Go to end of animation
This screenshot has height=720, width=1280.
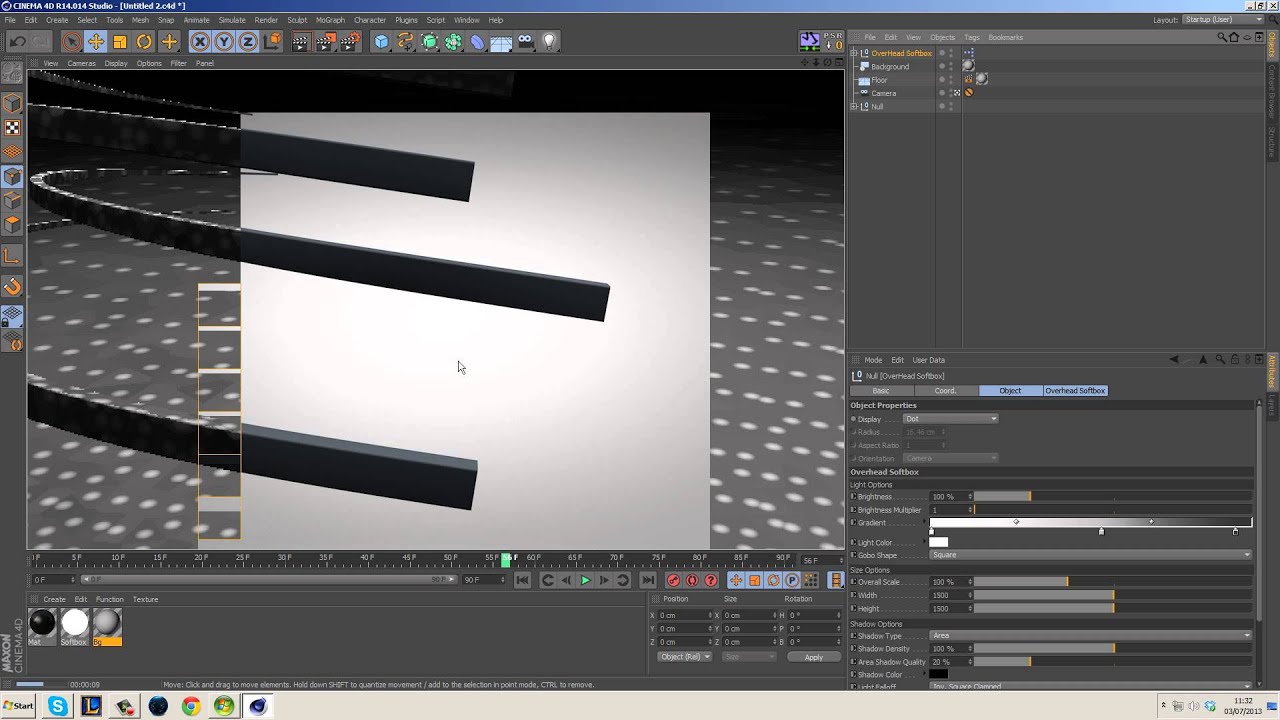point(648,580)
